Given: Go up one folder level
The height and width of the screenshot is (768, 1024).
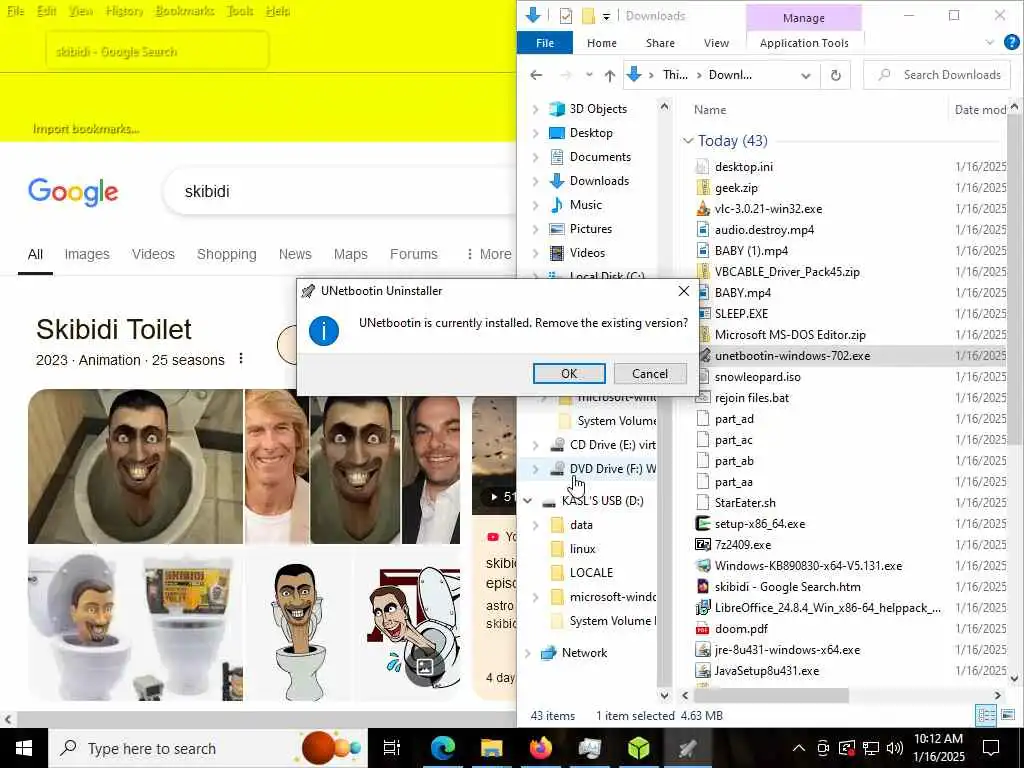Looking at the screenshot, I should tap(609, 76).
